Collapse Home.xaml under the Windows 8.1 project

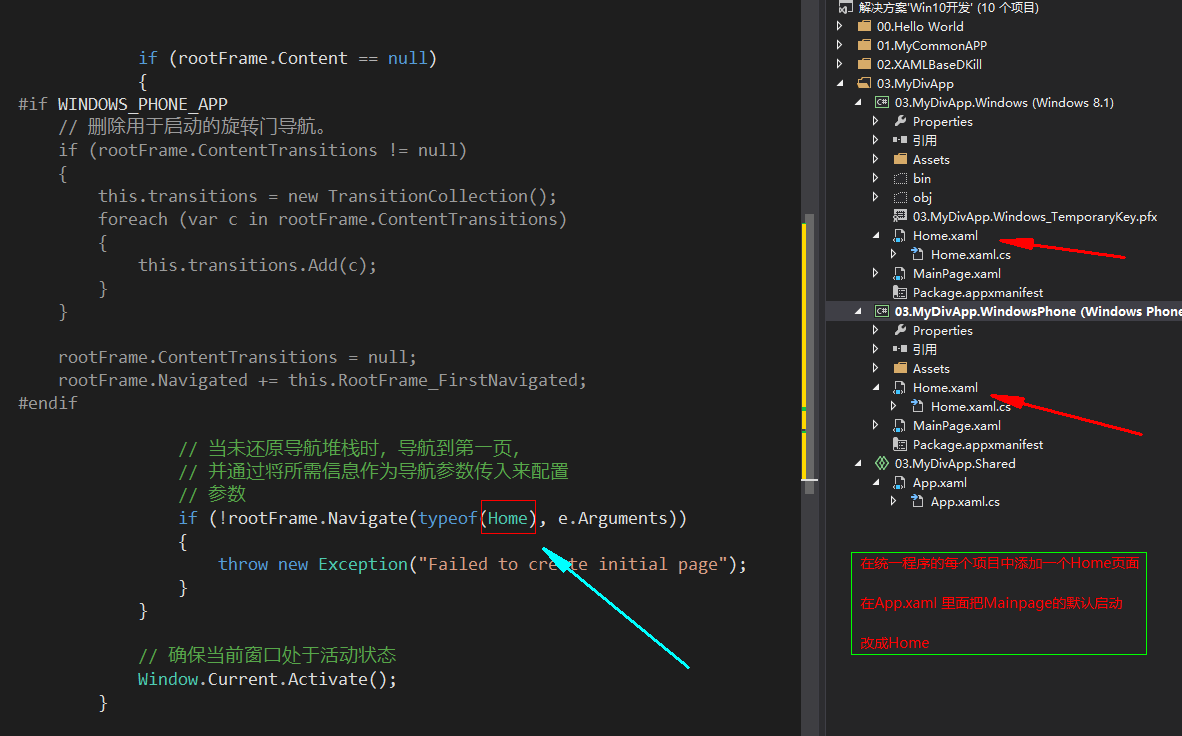pos(876,236)
